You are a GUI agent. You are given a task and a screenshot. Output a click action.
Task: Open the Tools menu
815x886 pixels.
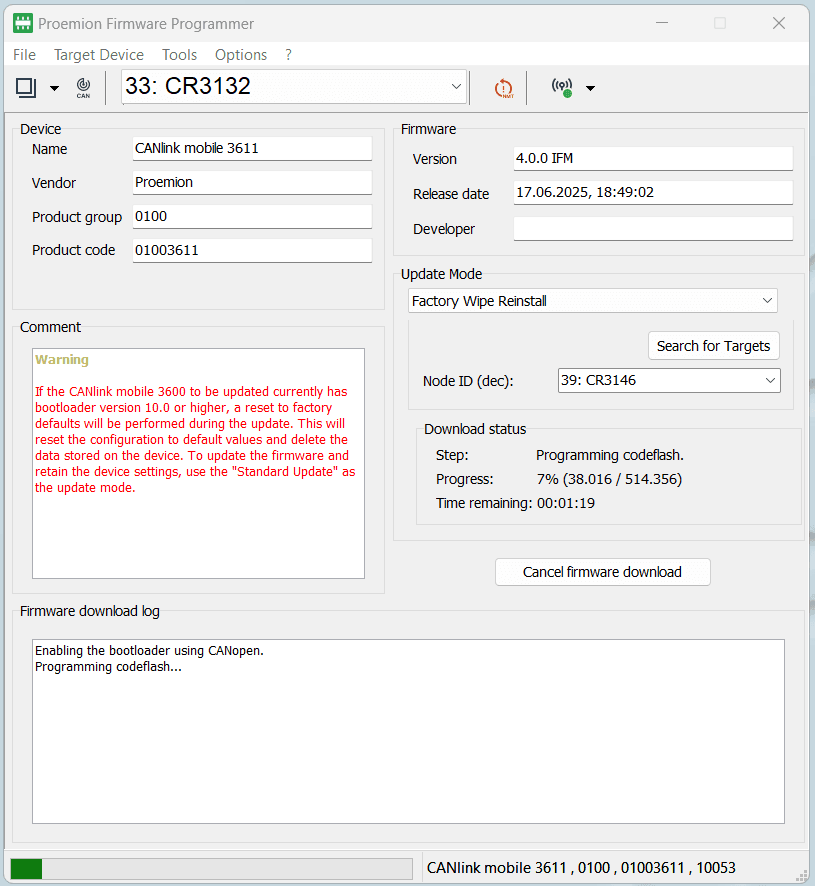(180, 55)
